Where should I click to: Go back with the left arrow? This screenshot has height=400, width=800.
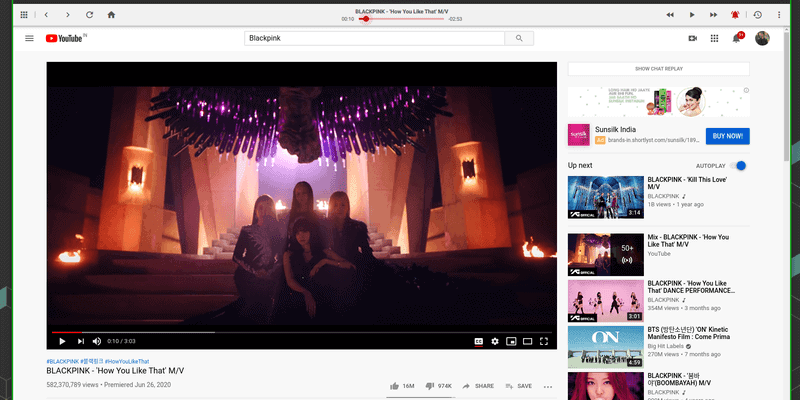[x=46, y=15]
